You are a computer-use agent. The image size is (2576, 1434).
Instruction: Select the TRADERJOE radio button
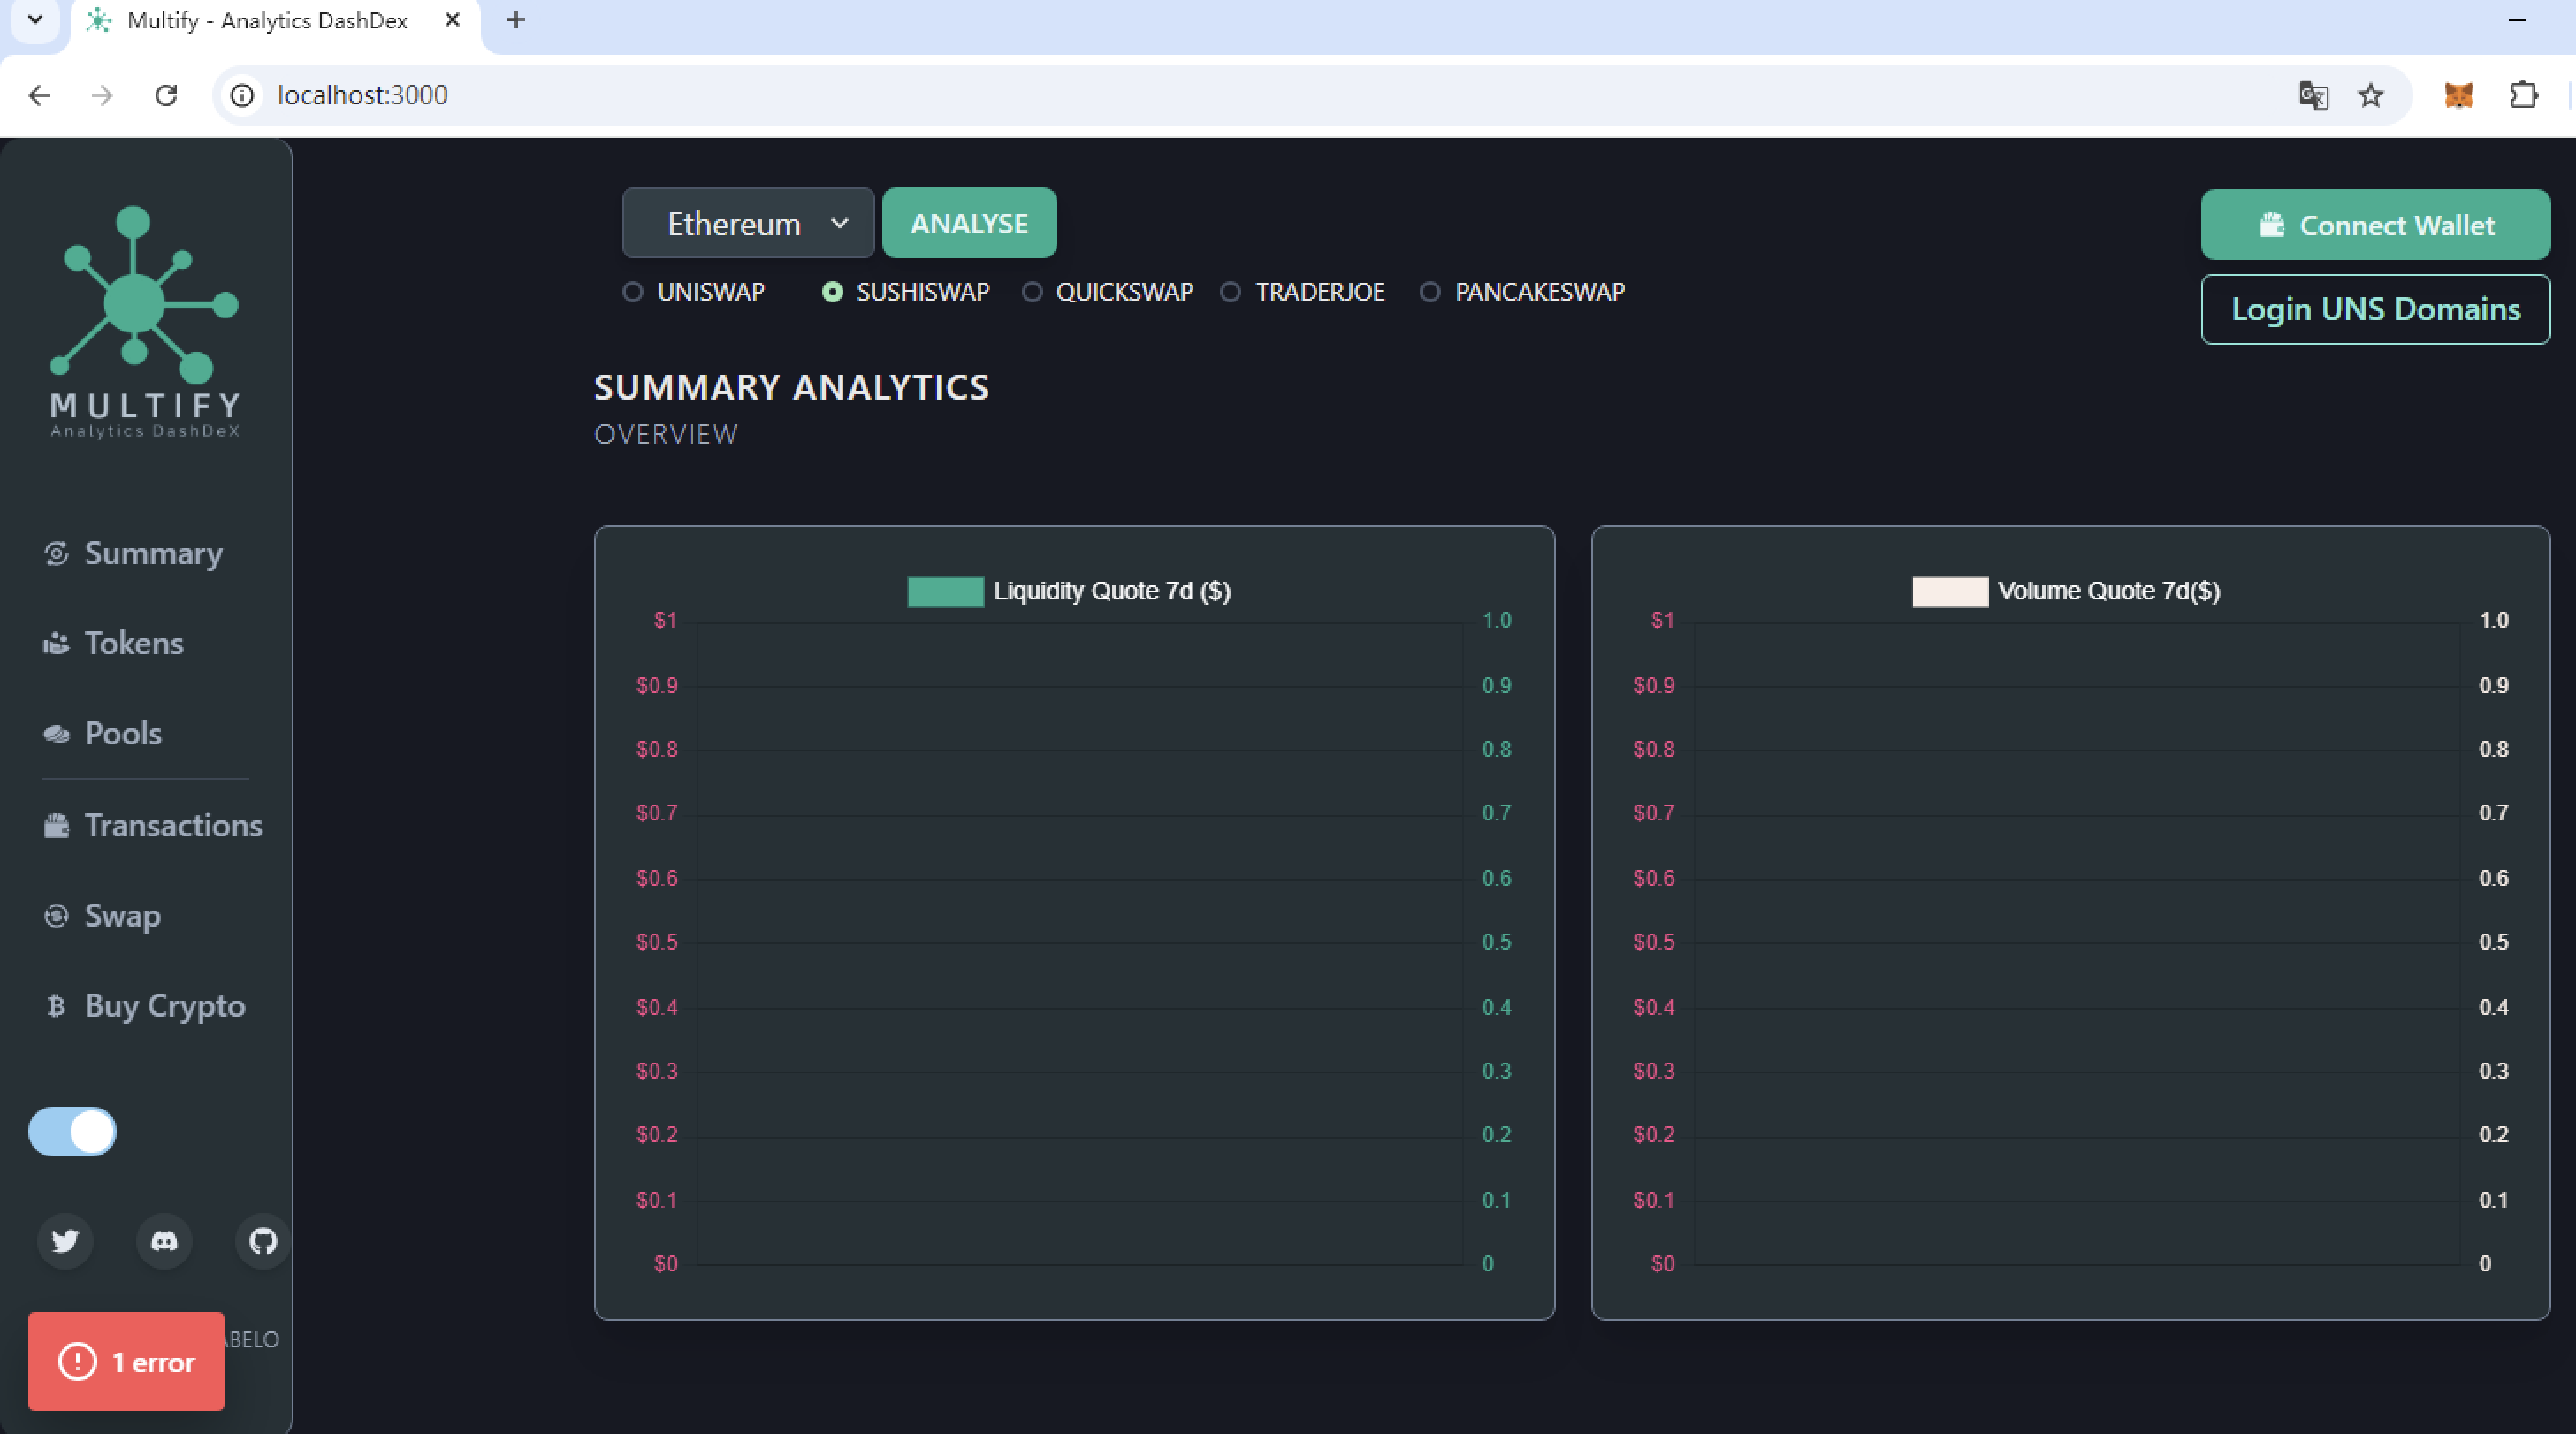pyautogui.click(x=1231, y=292)
